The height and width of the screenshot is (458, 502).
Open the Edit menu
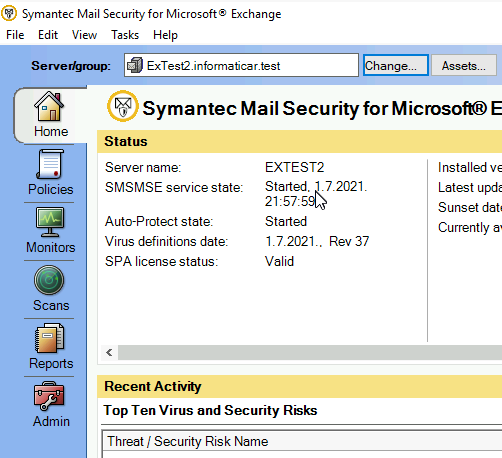(x=48, y=35)
